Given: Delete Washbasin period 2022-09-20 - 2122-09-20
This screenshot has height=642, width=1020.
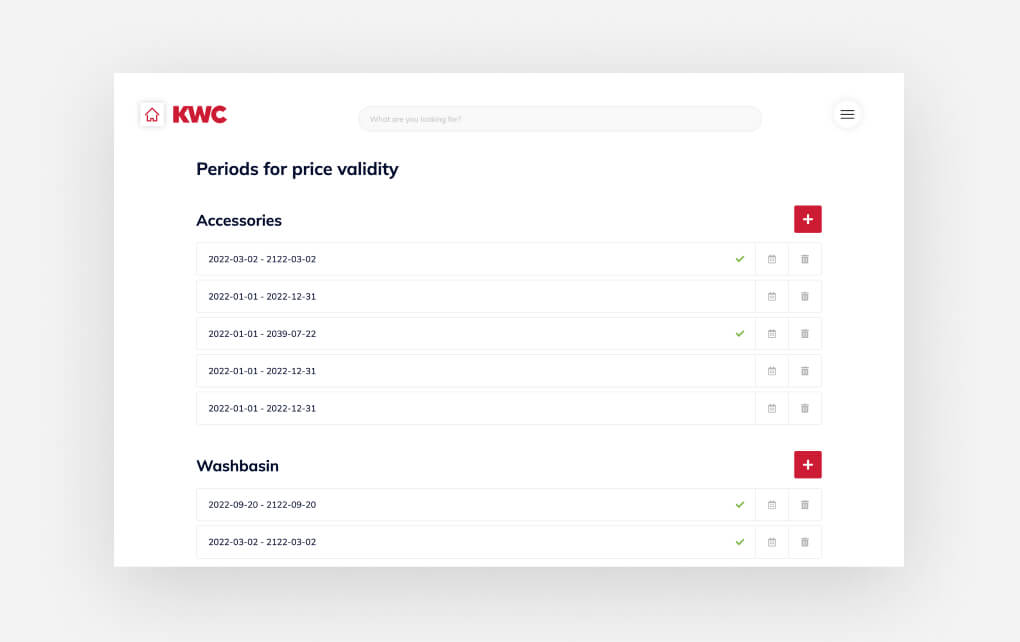Looking at the screenshot, I should [x=805, y=505].
